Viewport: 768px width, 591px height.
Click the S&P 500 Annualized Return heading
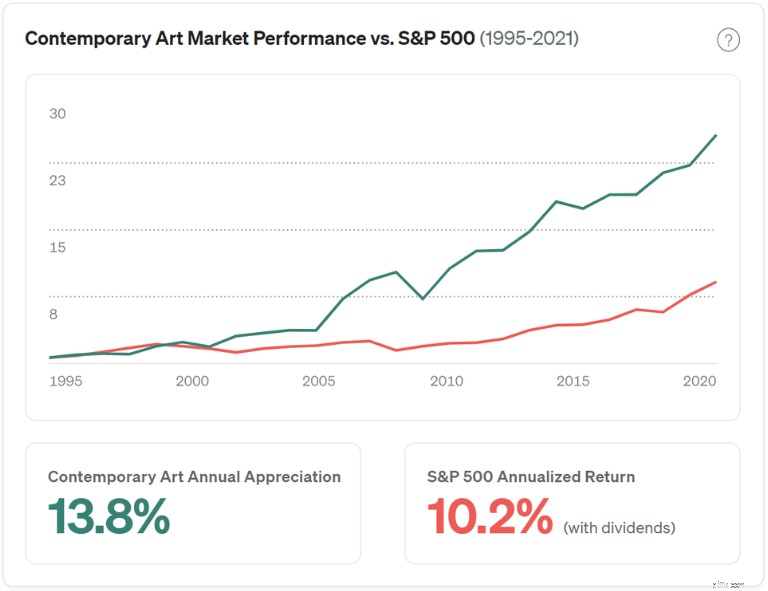[x=531, y=477]
